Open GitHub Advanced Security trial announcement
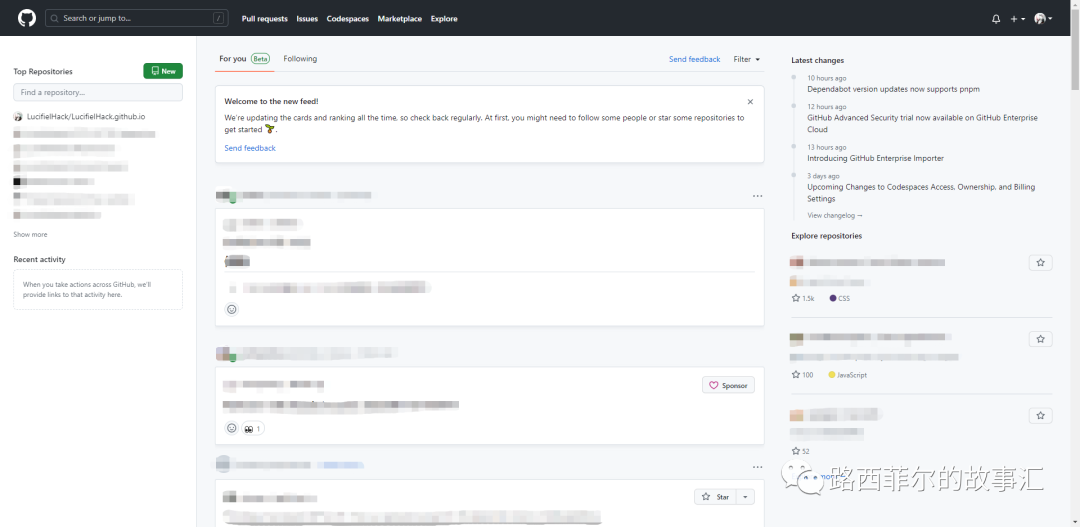Image resolution: width=1080 pixels, height=527 pixels. click(x=922, y=124)
